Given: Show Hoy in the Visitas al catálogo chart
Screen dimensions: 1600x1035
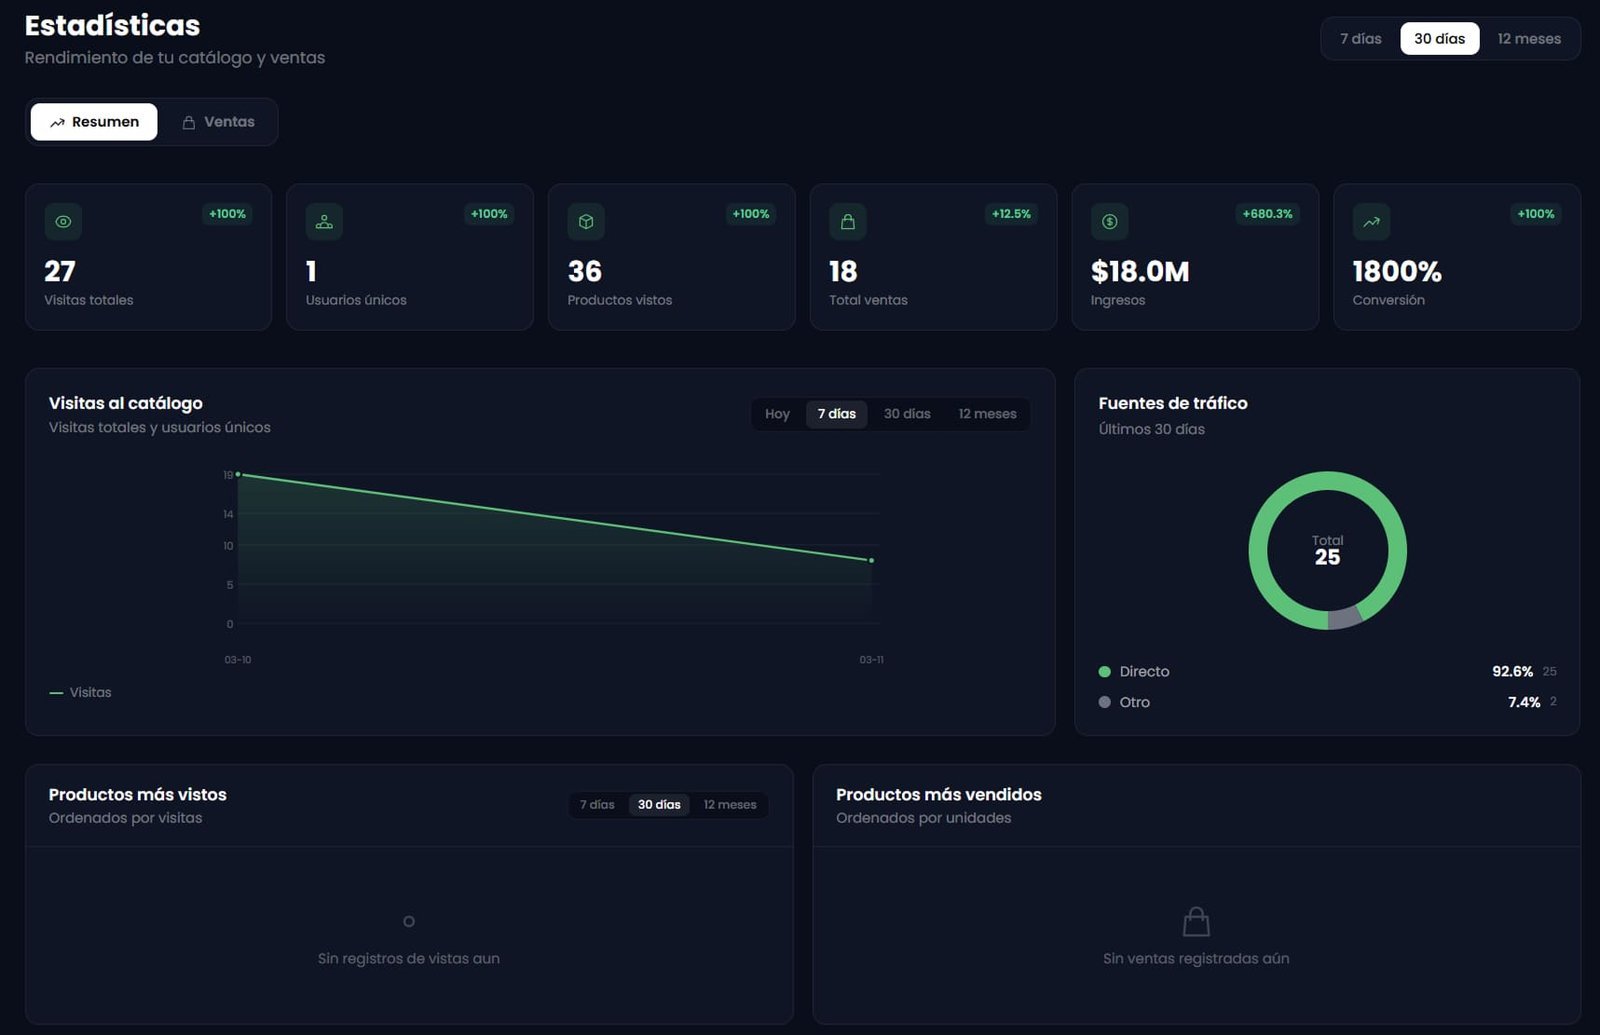Looking at the screenshot, I should click(x=777, y=414).
